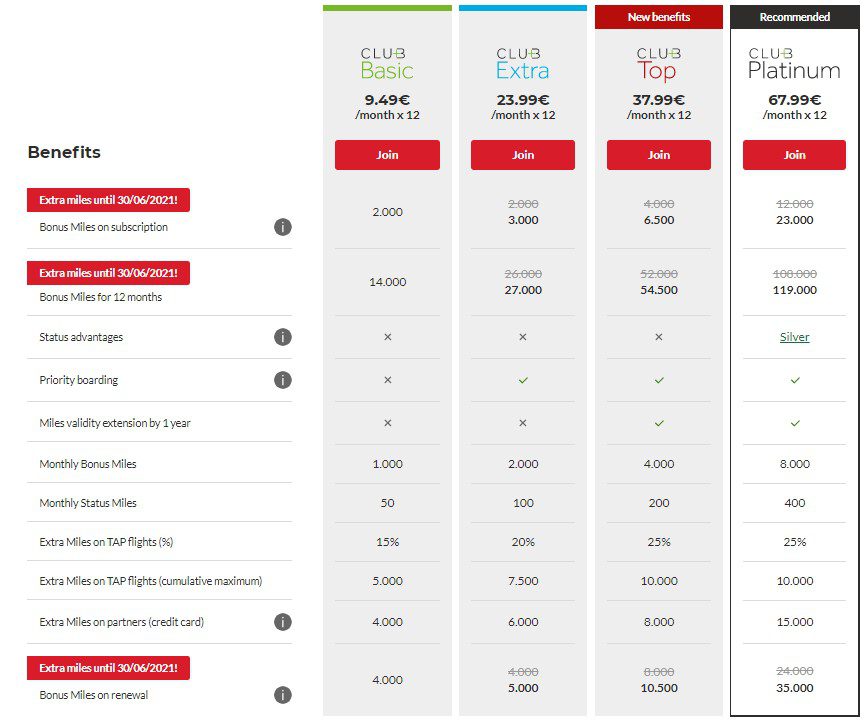
Task: Select Extra Miles on TAP flights cumulative maximum label
Action: (151, 581)
